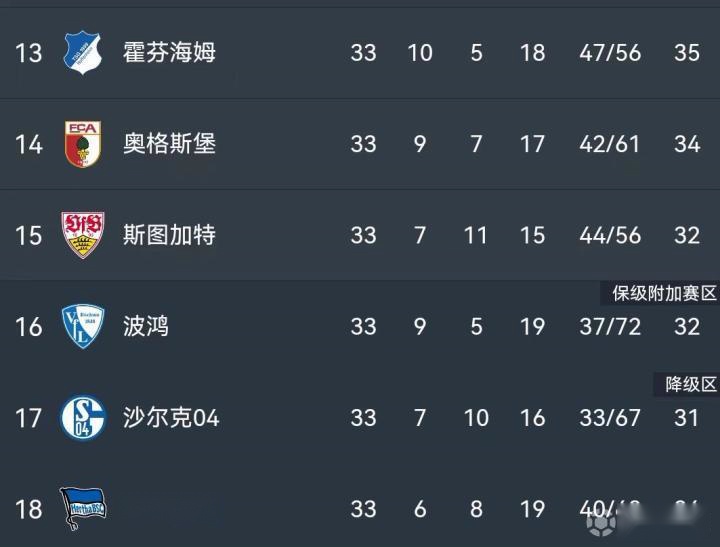Open team 奥格斯堡 from standings
720x547 pixels.
click(169, 144)
